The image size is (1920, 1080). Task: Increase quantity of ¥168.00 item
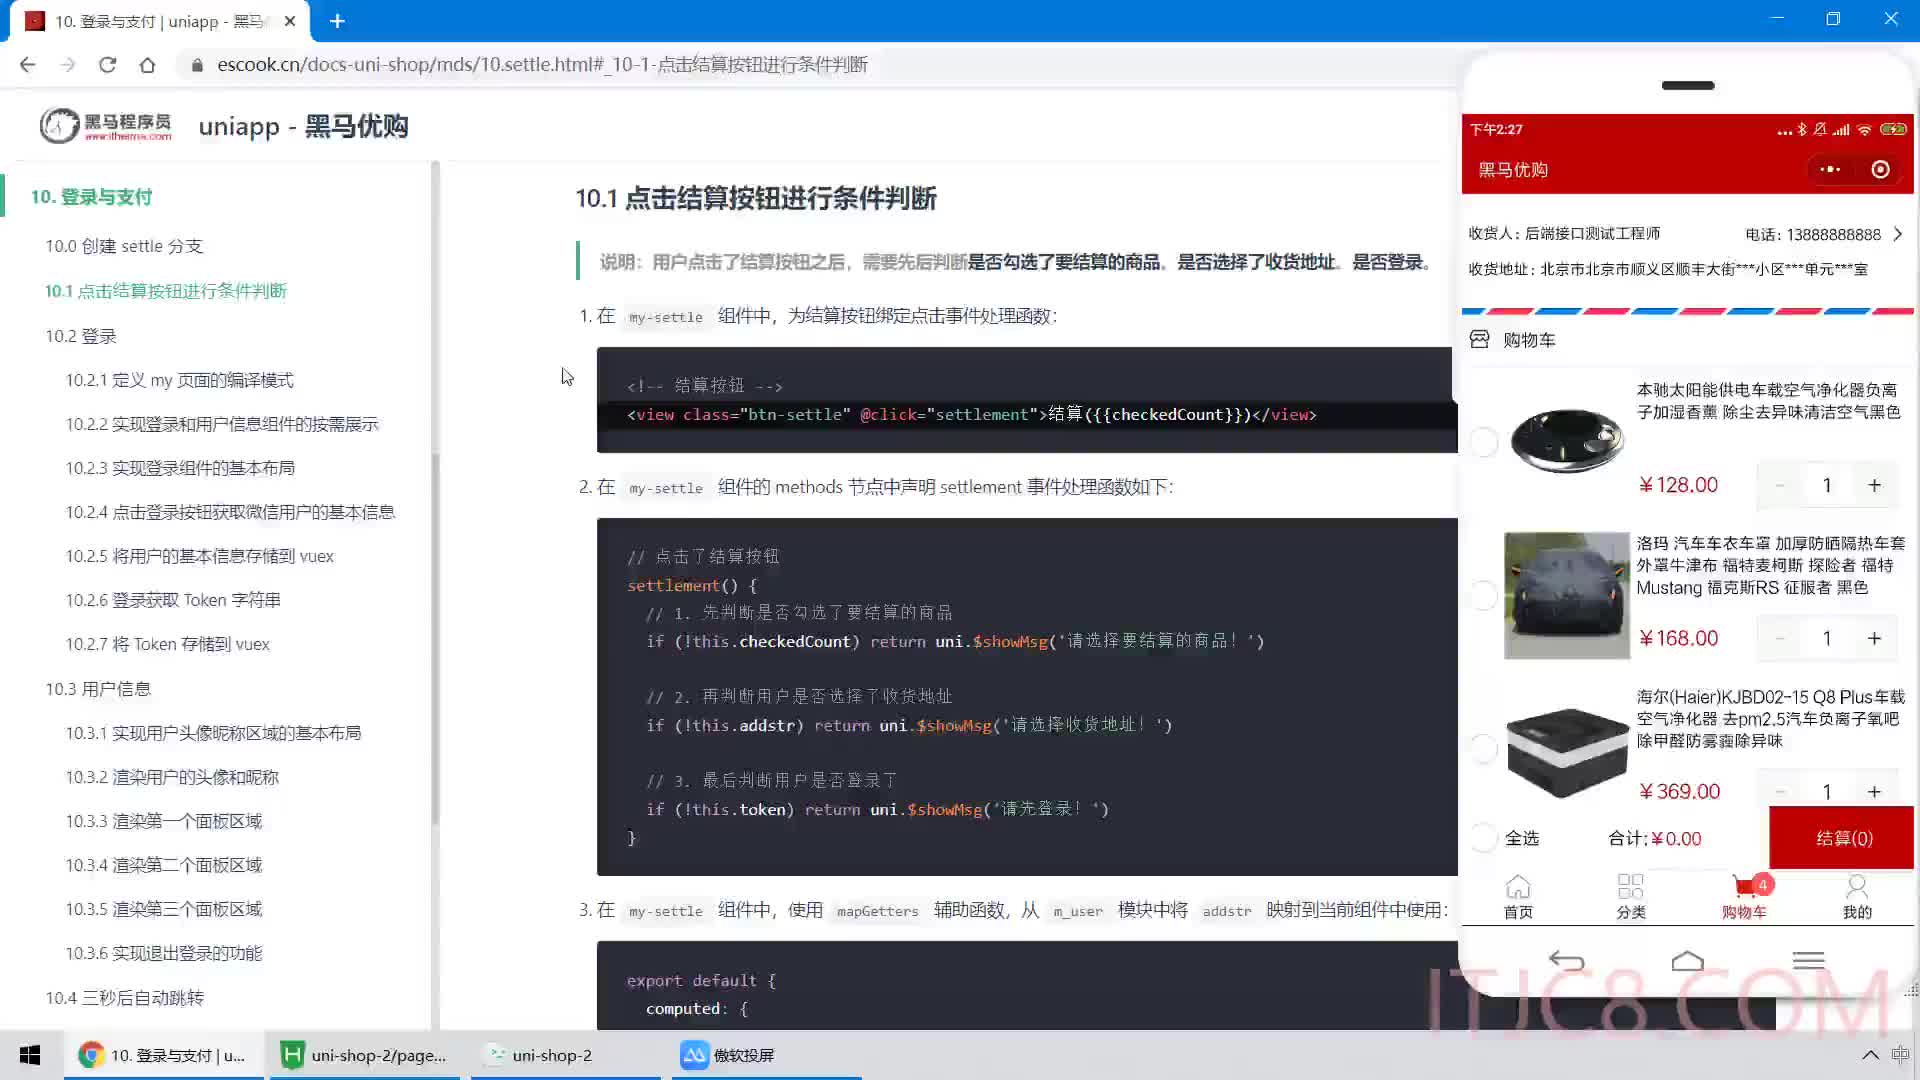[1874, 638]
